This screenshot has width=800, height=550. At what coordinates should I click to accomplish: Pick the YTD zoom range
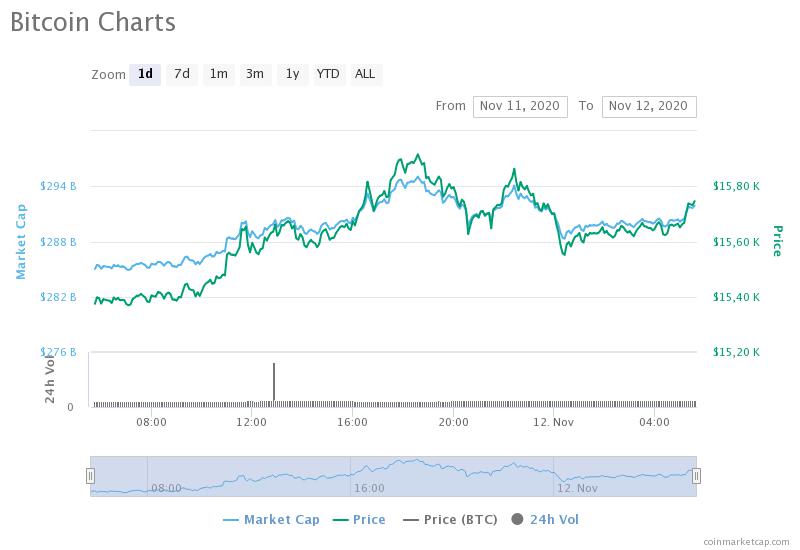(x=328, y=74)
